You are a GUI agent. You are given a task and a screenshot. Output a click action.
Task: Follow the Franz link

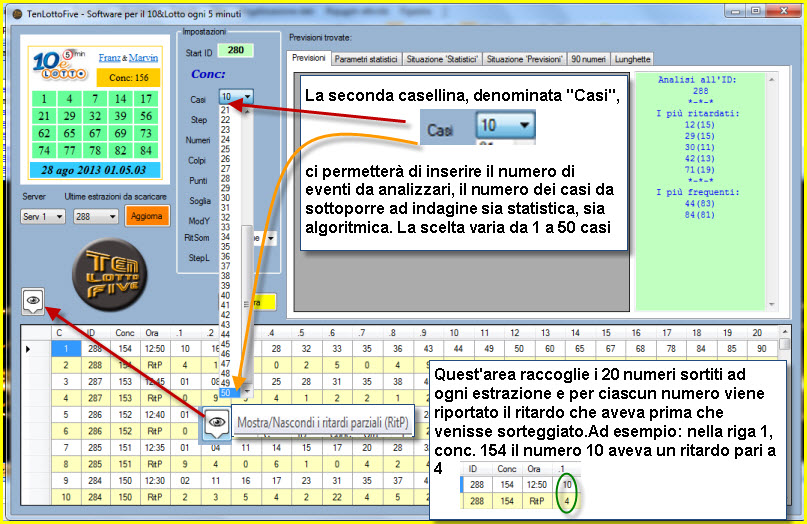click(x=109, y=58)
